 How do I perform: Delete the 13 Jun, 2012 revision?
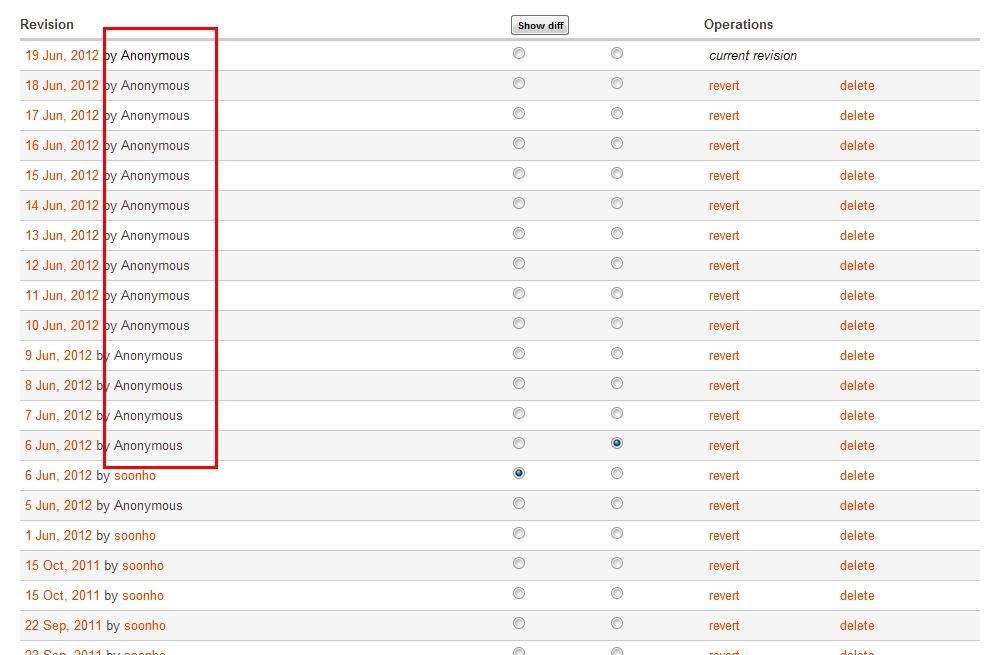856,236
